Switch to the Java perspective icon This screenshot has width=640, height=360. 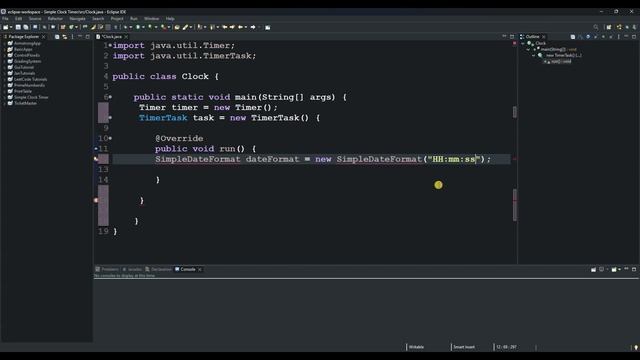(619, 27)
